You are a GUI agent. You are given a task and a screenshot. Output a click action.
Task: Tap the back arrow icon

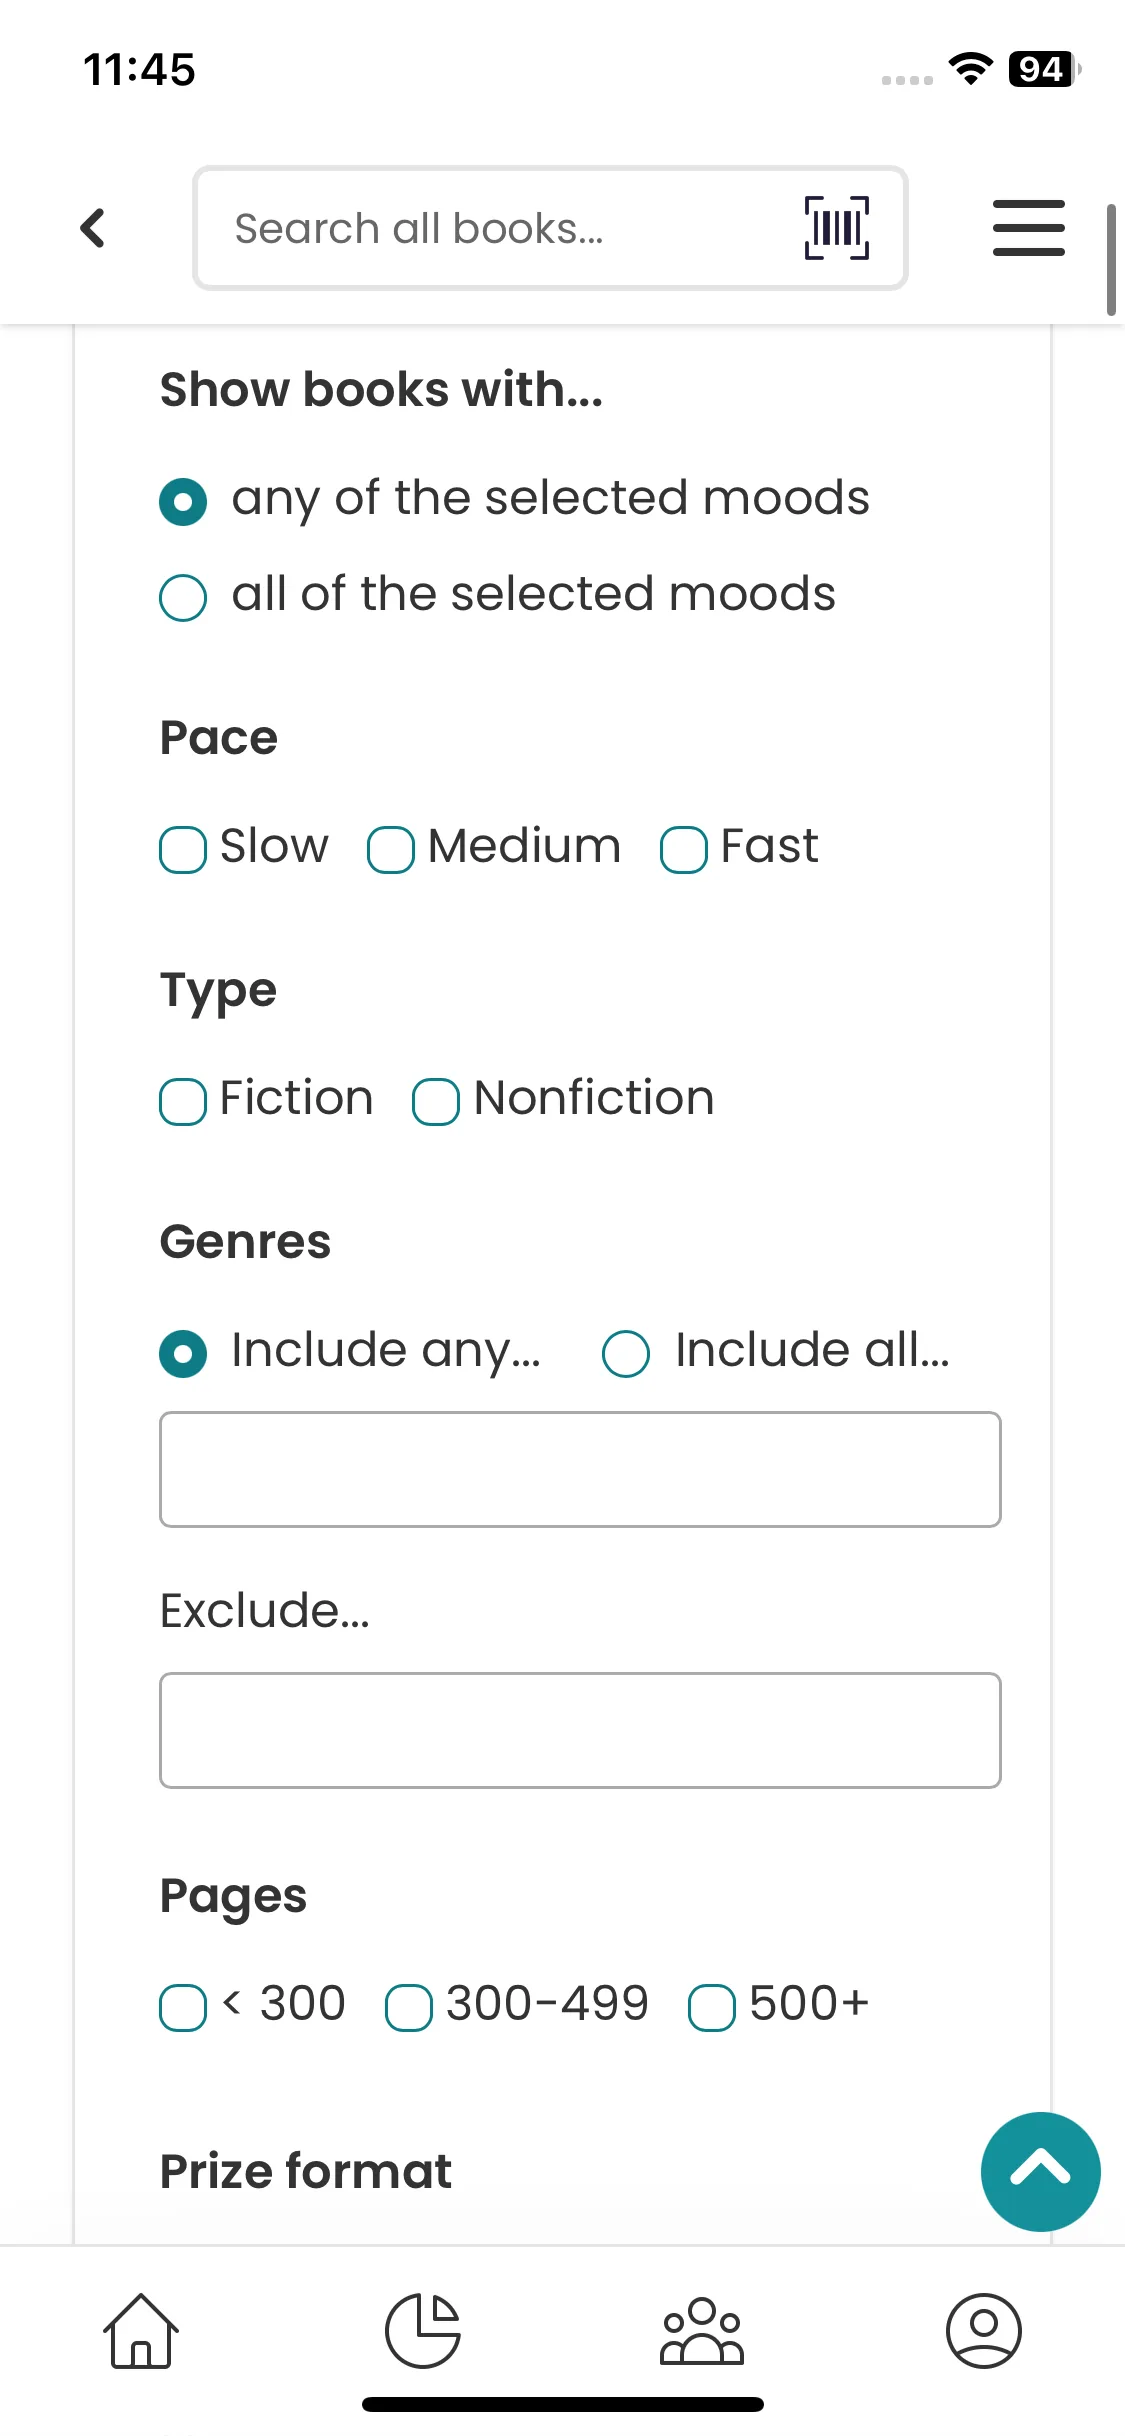pyautogui.click(x=93, y=228)
